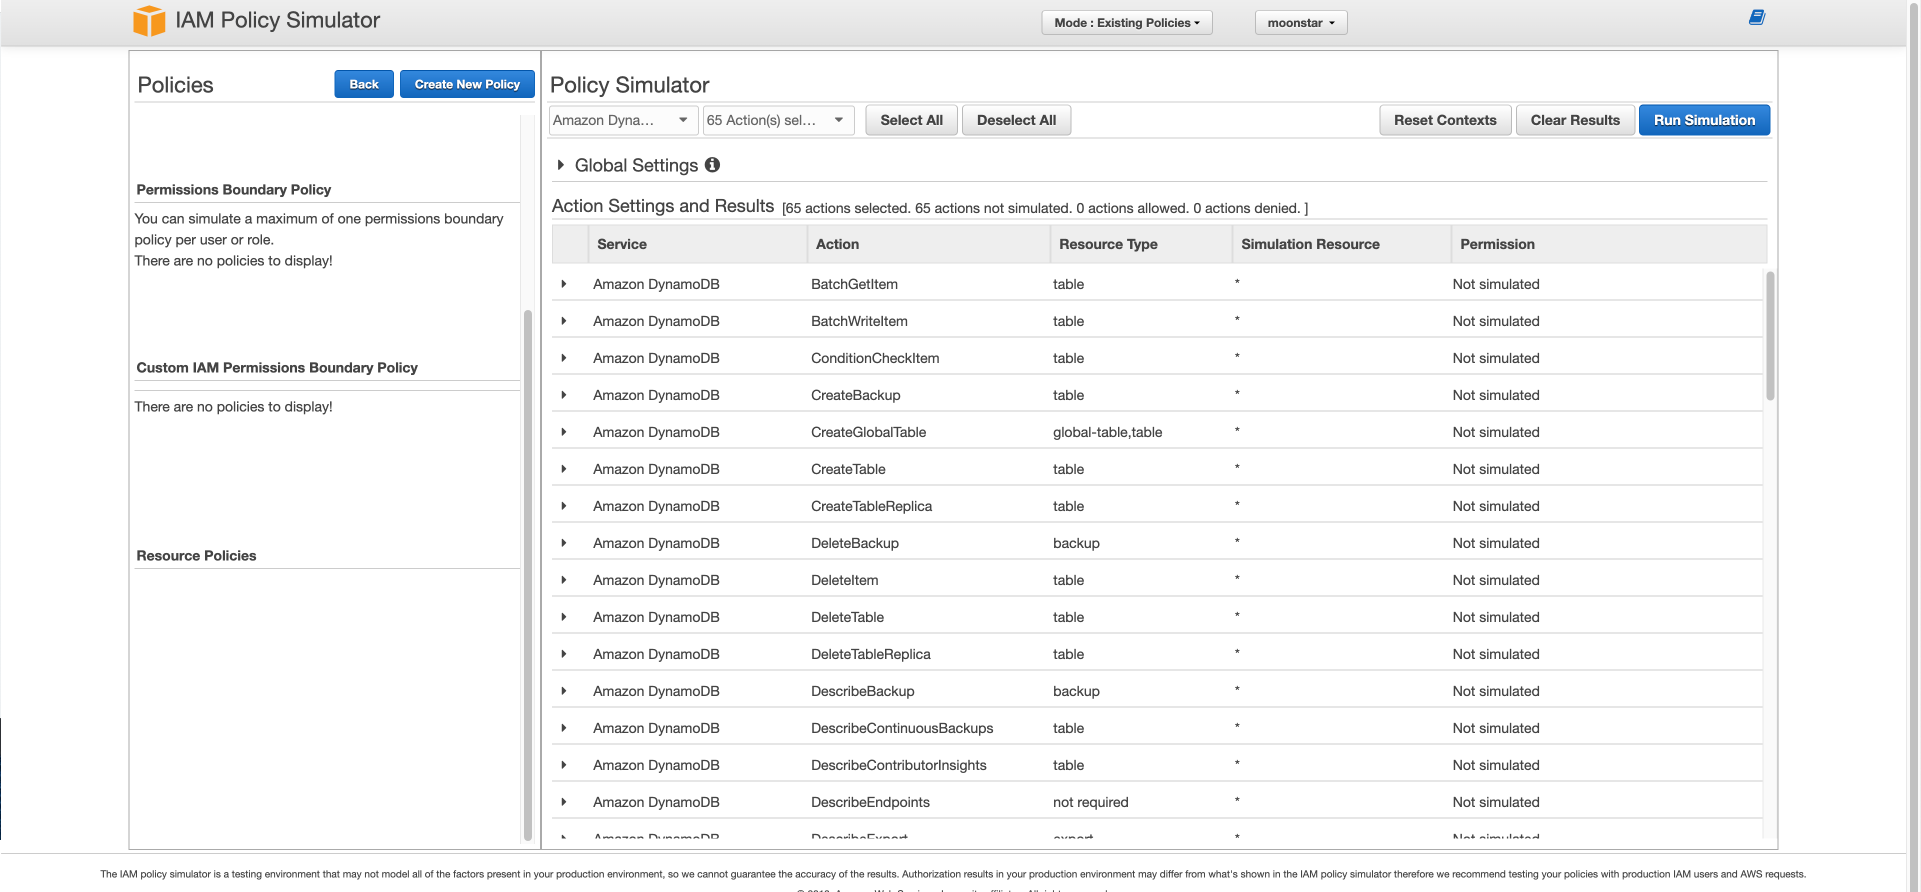This screenshot has height=892, width=1921.
Task: Click the BatchWriteItem action cell
Action: (x=859, y=321)
